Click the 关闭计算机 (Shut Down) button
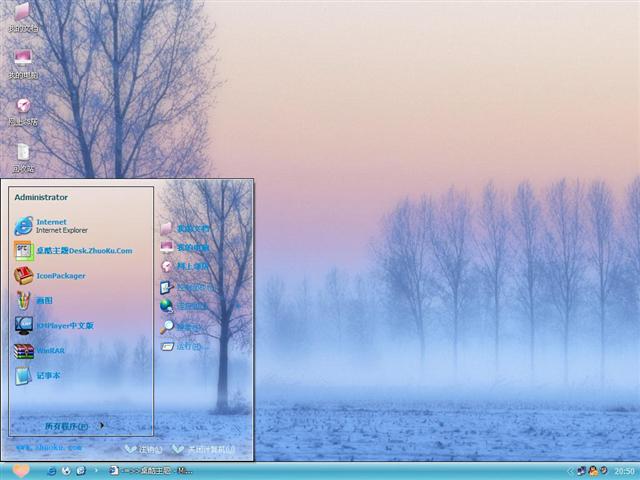 204,449
